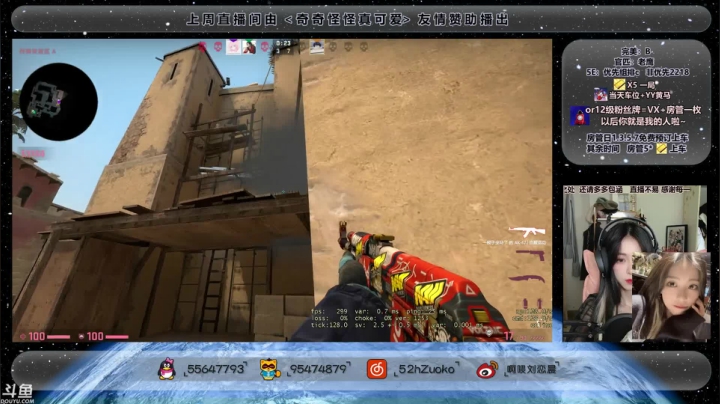Click the fps: 299 netgraph readout
Image resolution: width=720 pixels, height=404 pixels.
click(x=329, y=311)
